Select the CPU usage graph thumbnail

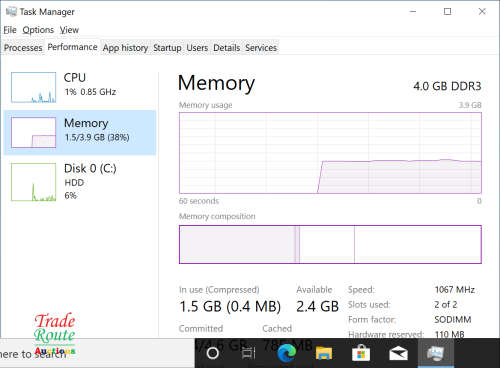33,87
